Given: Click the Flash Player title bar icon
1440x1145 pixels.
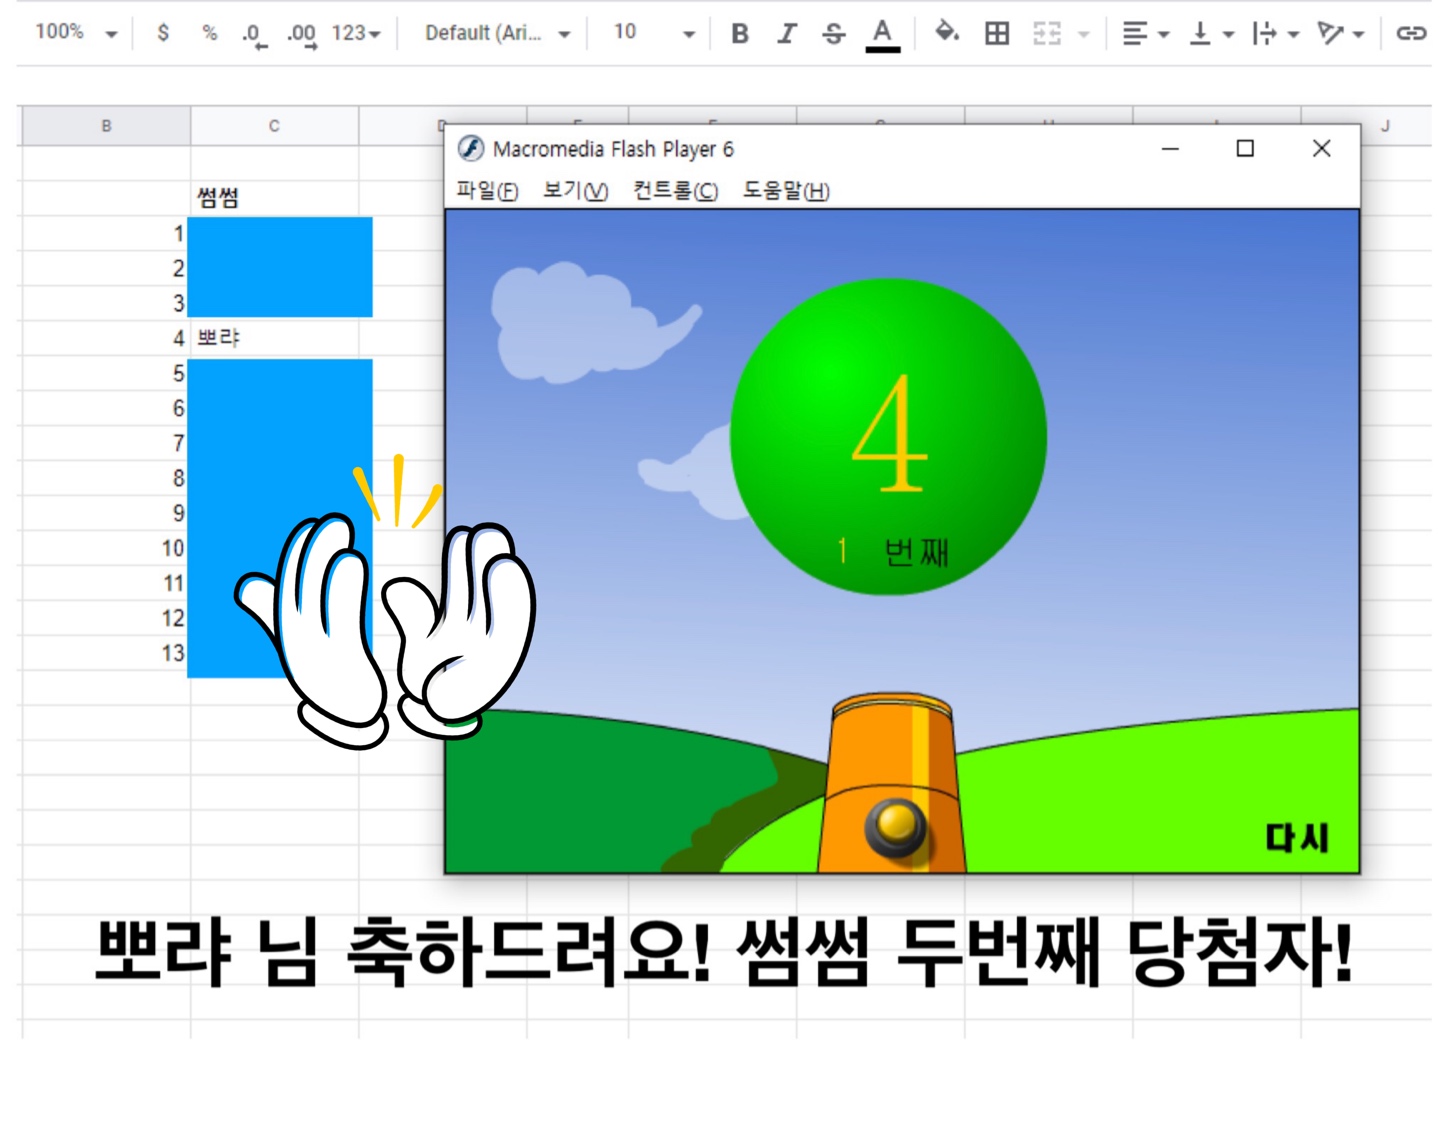Looking at the screenshot, I should coord(471,148).
